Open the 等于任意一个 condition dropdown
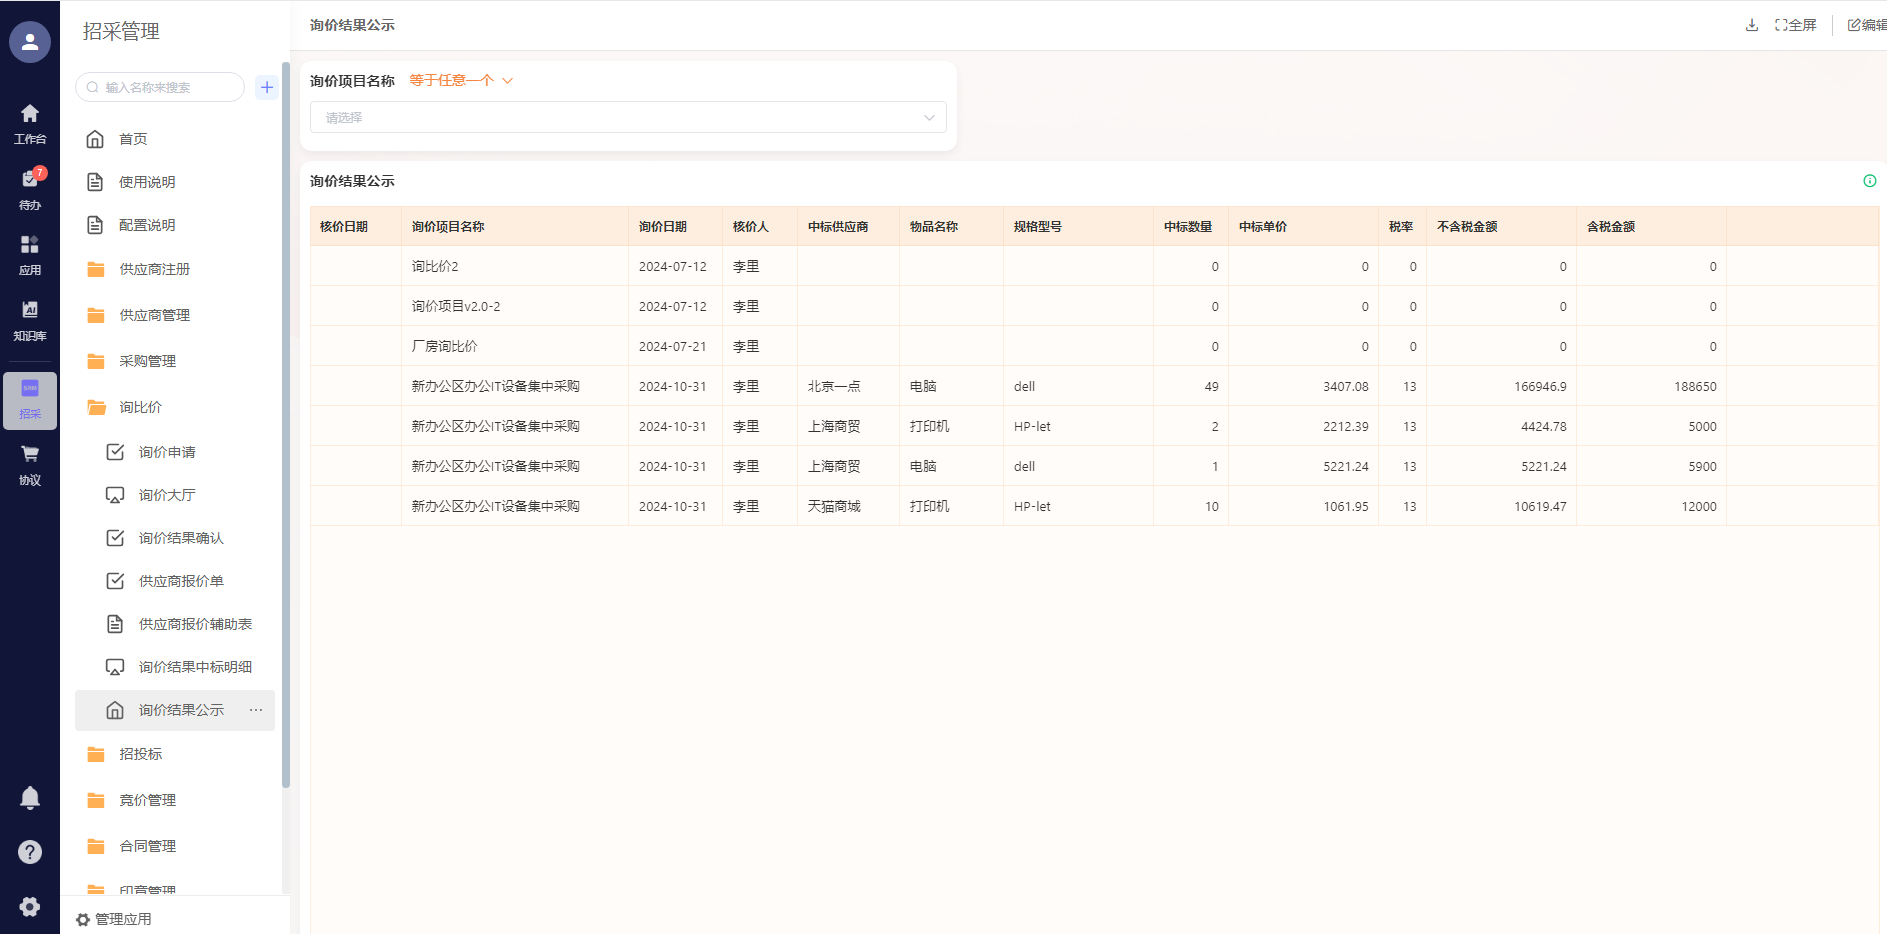The width and height of the screenshot is (1887, 934). pyautogui.click(x=460, y=81)
